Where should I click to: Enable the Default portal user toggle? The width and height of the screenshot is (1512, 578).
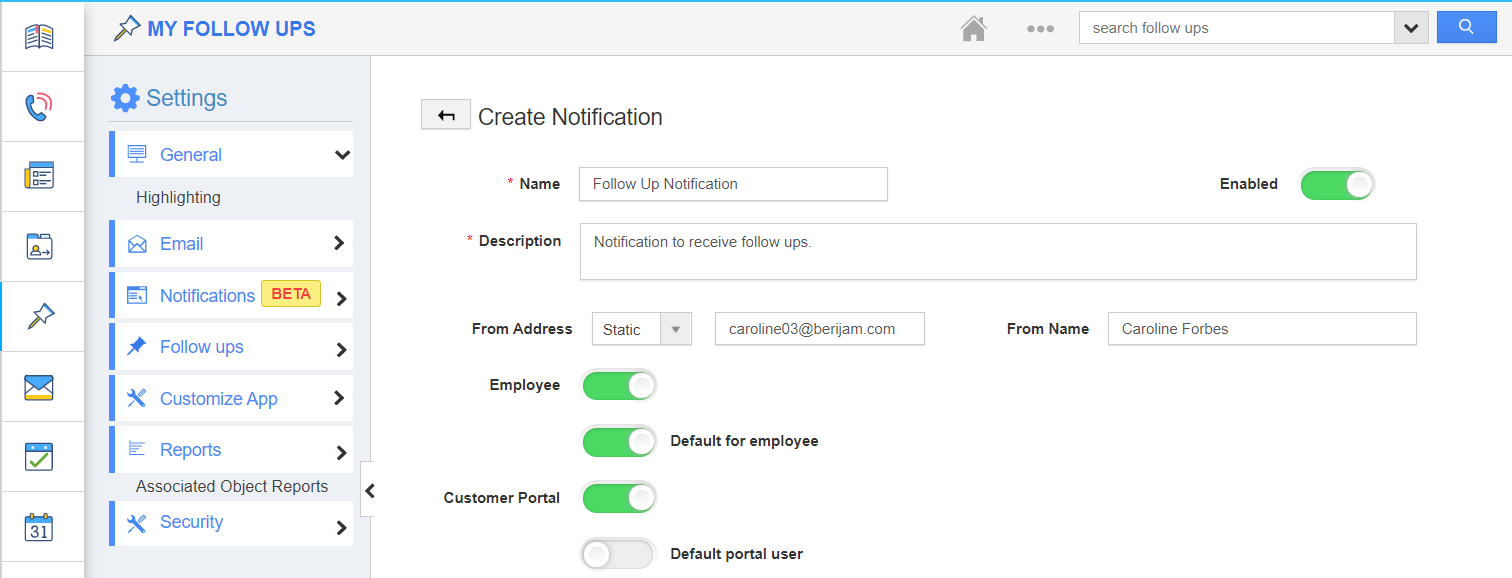click(619, 554)
